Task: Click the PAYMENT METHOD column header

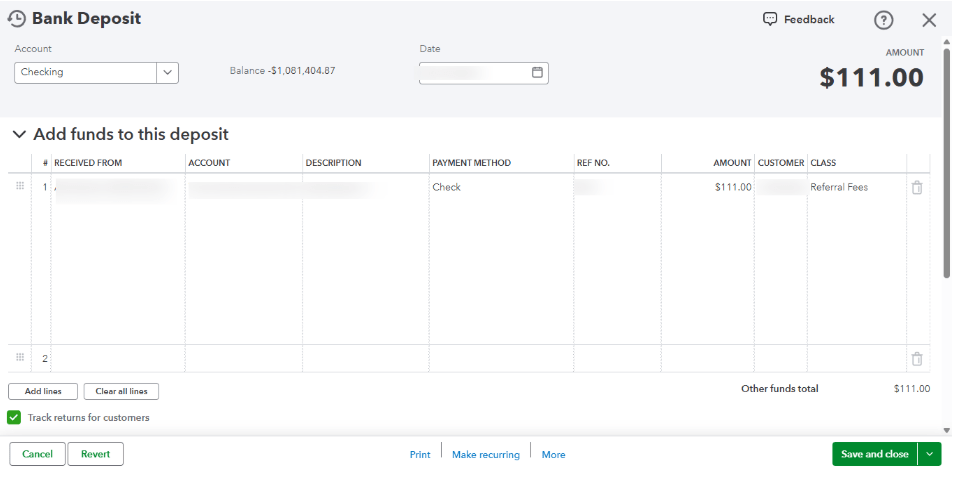Action: pyautogui.click(x=471, y=163)
